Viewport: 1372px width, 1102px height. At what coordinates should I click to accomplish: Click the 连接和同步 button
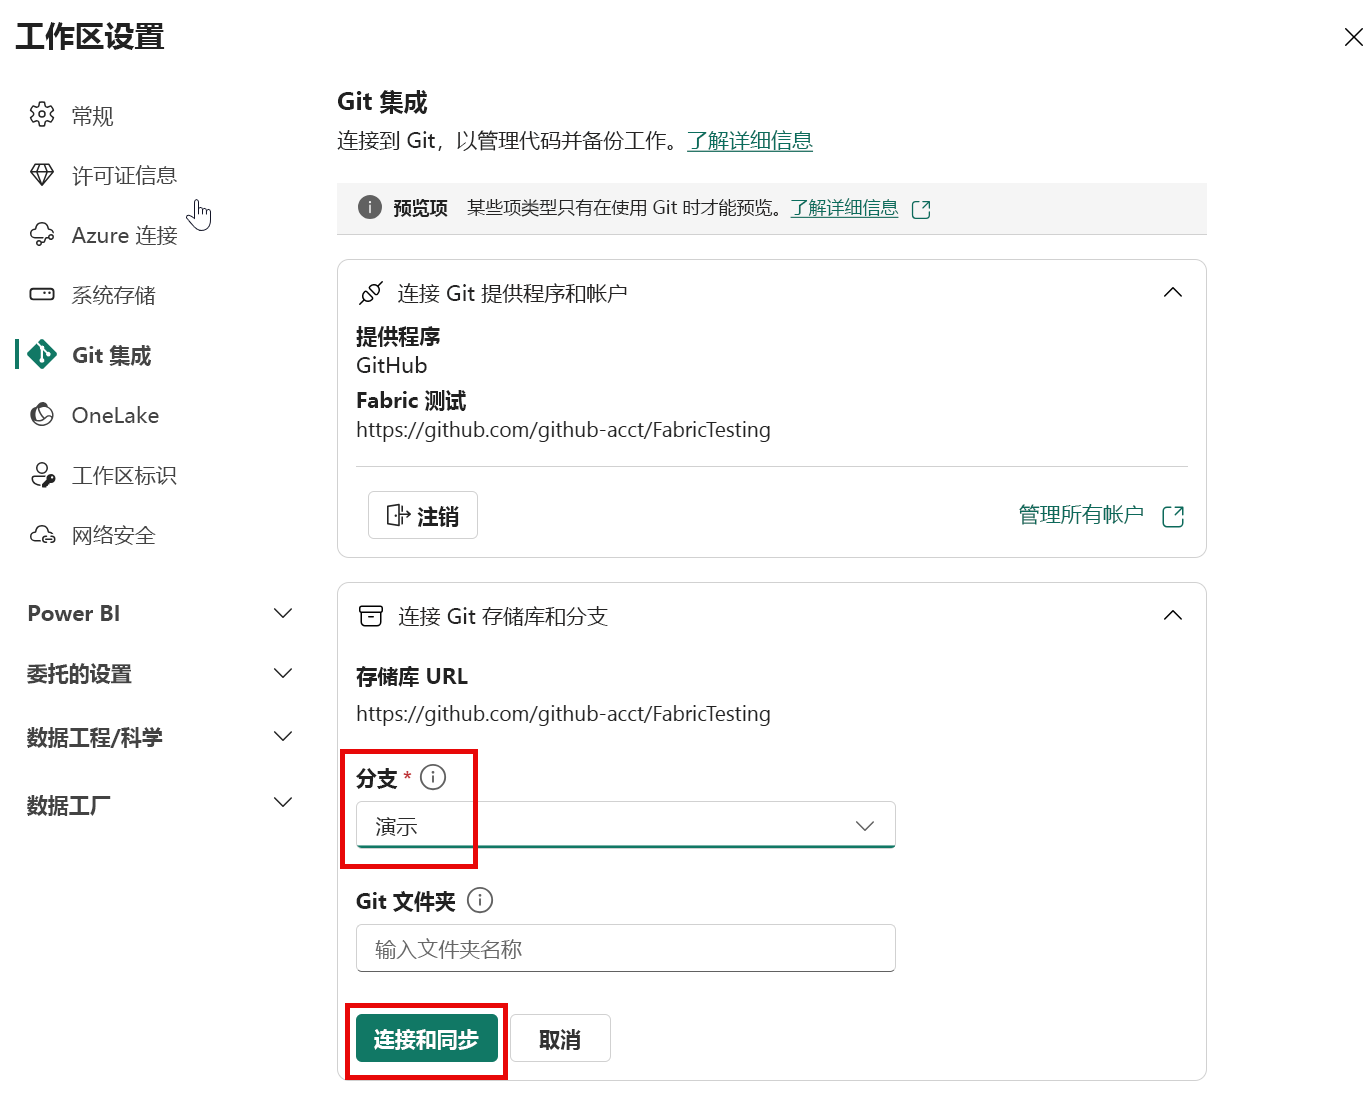pyautogui.click(x=426, y=1038)
